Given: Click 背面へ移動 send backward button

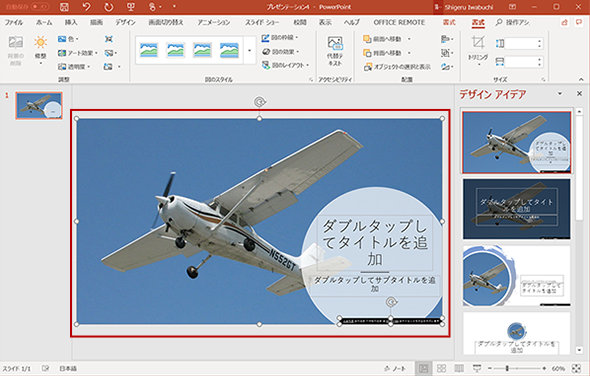Looking at the screenshot, I should coord(387,53).
